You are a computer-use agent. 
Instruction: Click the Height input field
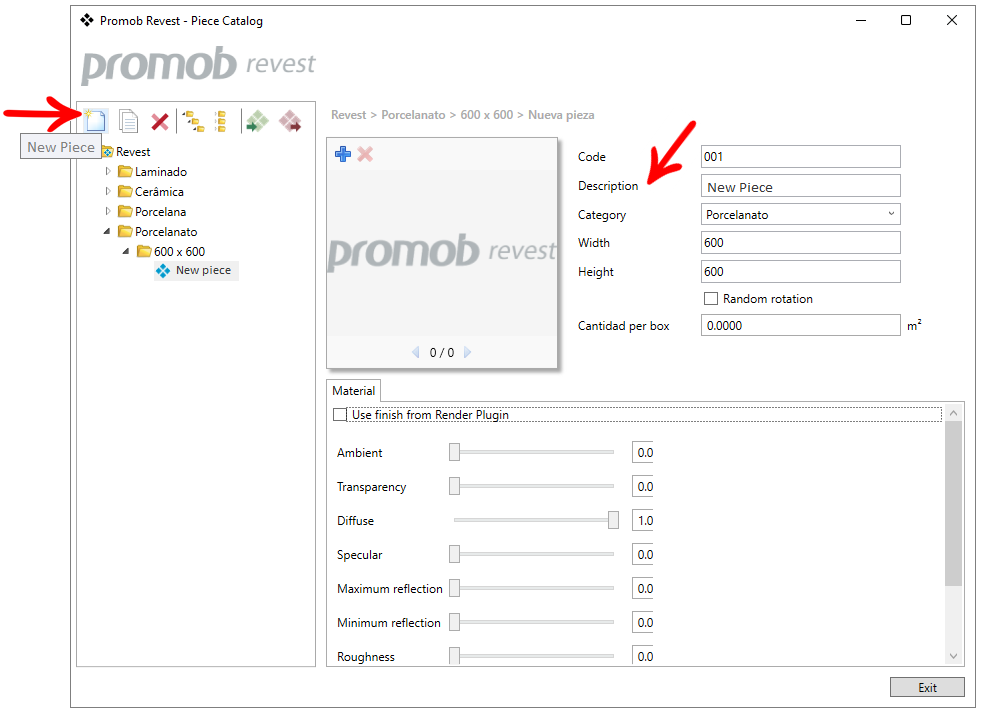pyautogui.click(x=801, y=271)
